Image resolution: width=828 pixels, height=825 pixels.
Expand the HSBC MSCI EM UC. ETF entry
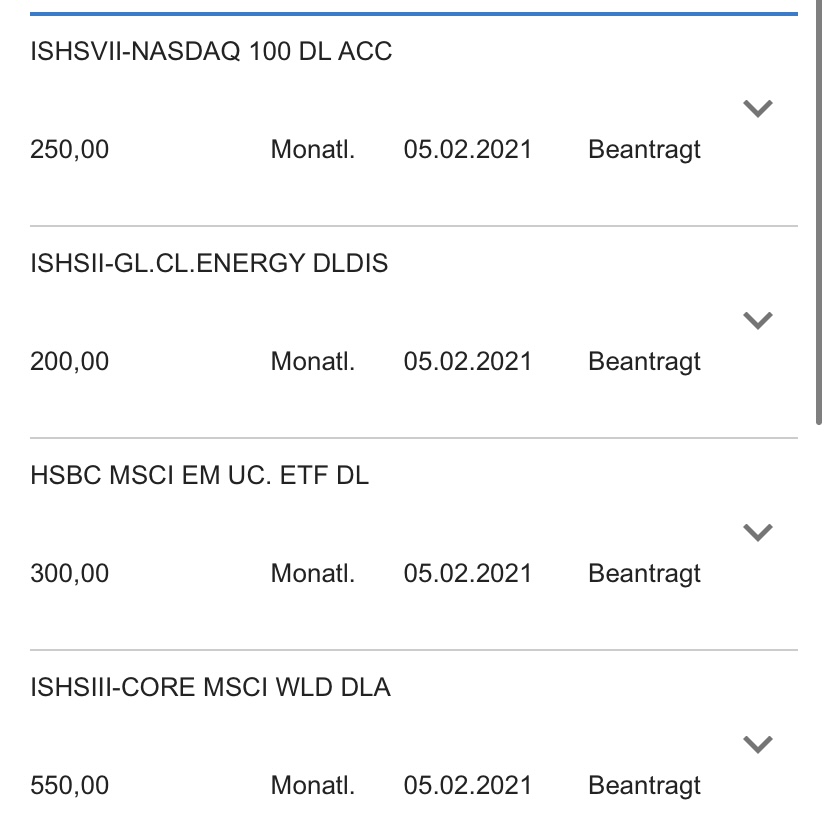point(758,532)
